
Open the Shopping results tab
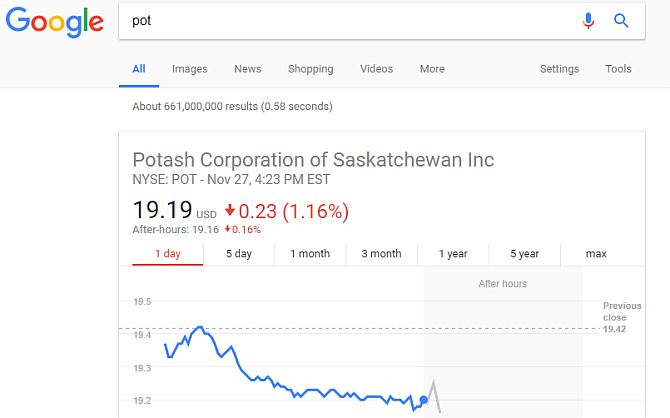click(311, 69)
